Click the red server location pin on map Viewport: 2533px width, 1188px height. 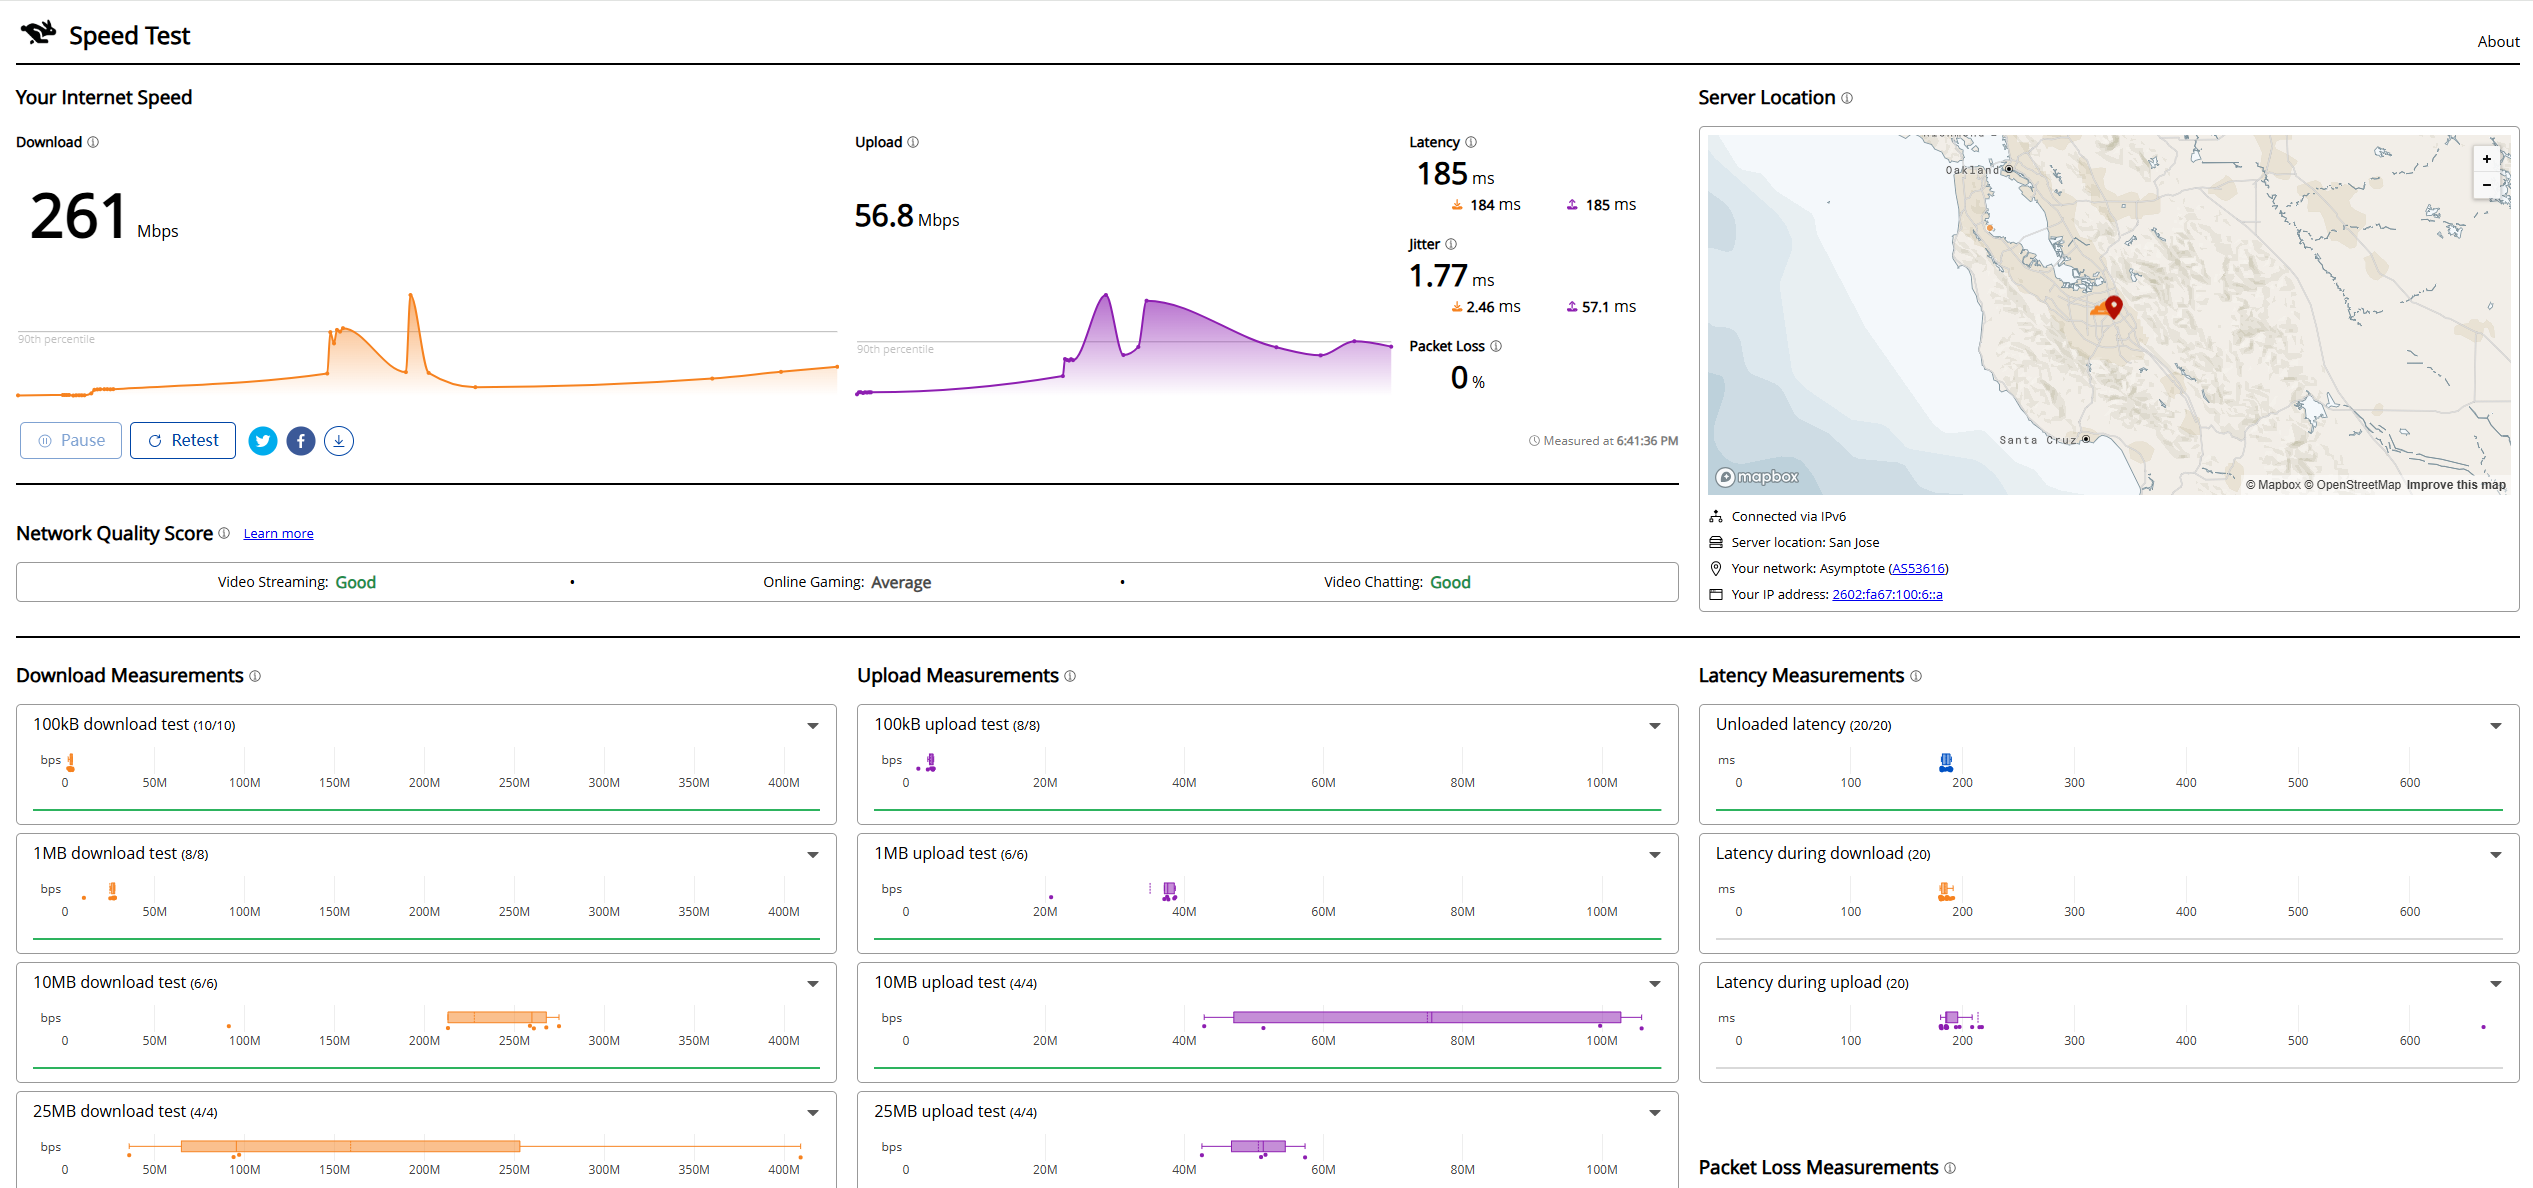pyautogui.click(x=2113, y=306)
